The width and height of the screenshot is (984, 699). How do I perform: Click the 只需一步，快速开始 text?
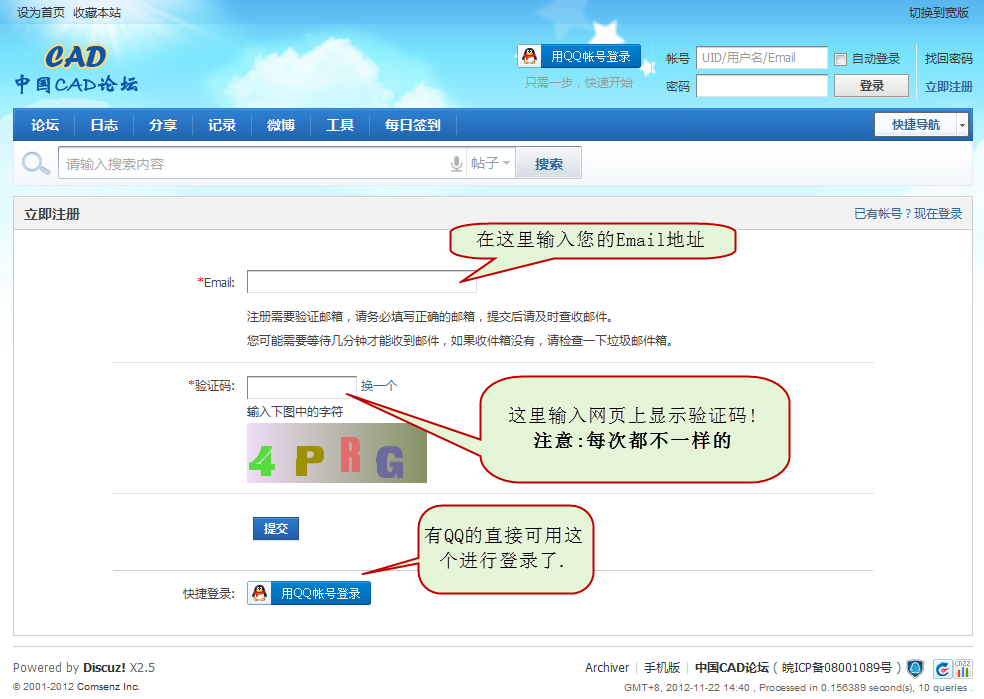579,83
